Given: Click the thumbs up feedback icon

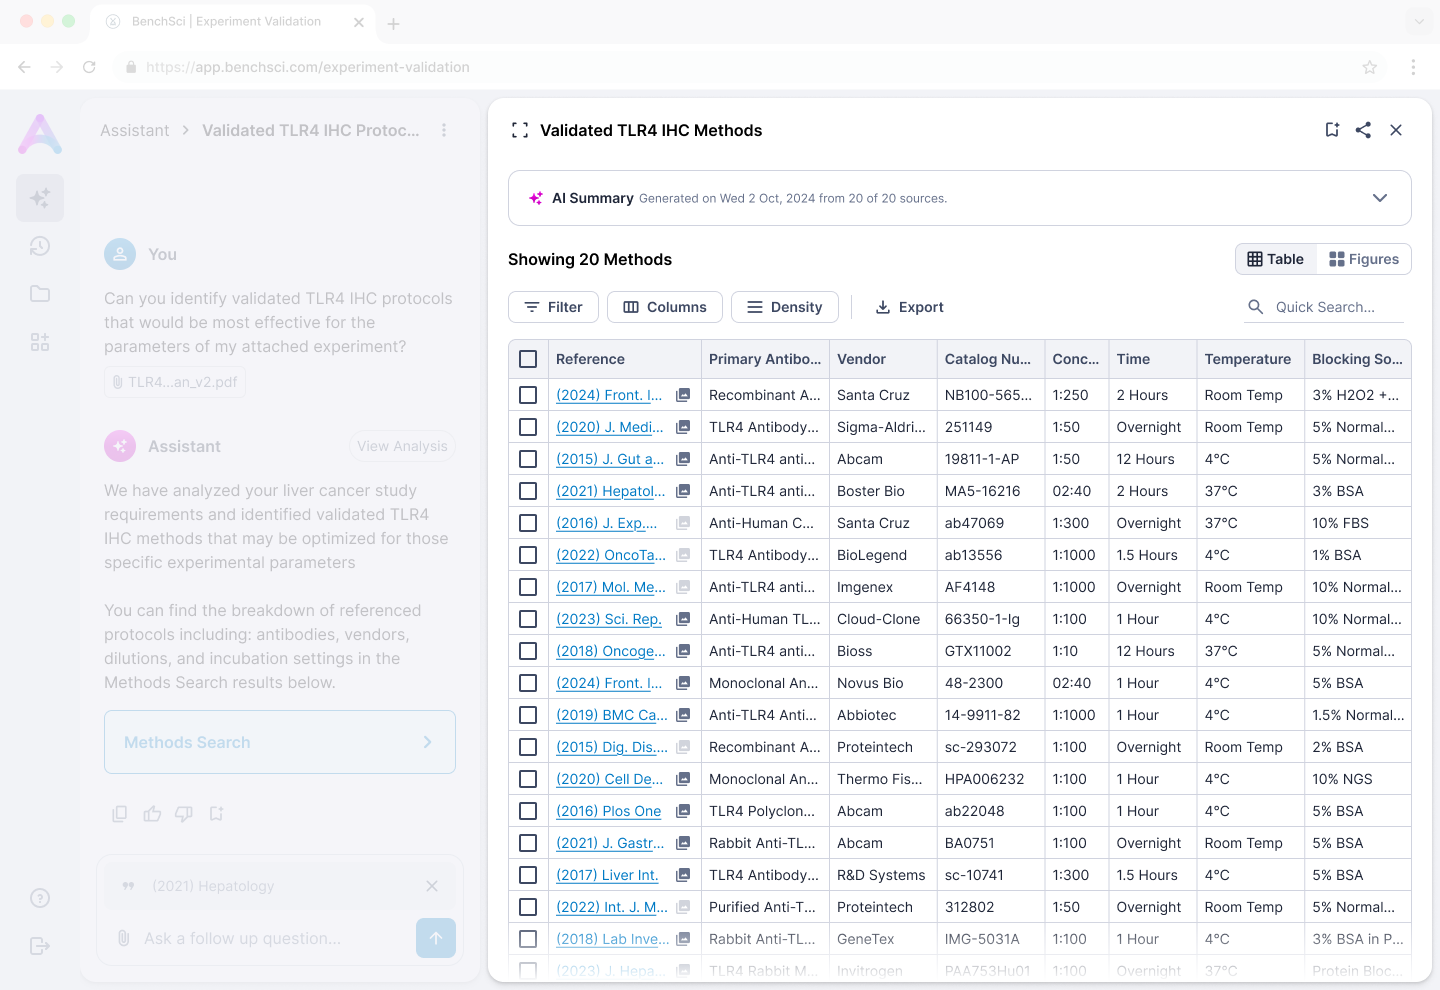Looking at the screenshot, I should 152,814.
